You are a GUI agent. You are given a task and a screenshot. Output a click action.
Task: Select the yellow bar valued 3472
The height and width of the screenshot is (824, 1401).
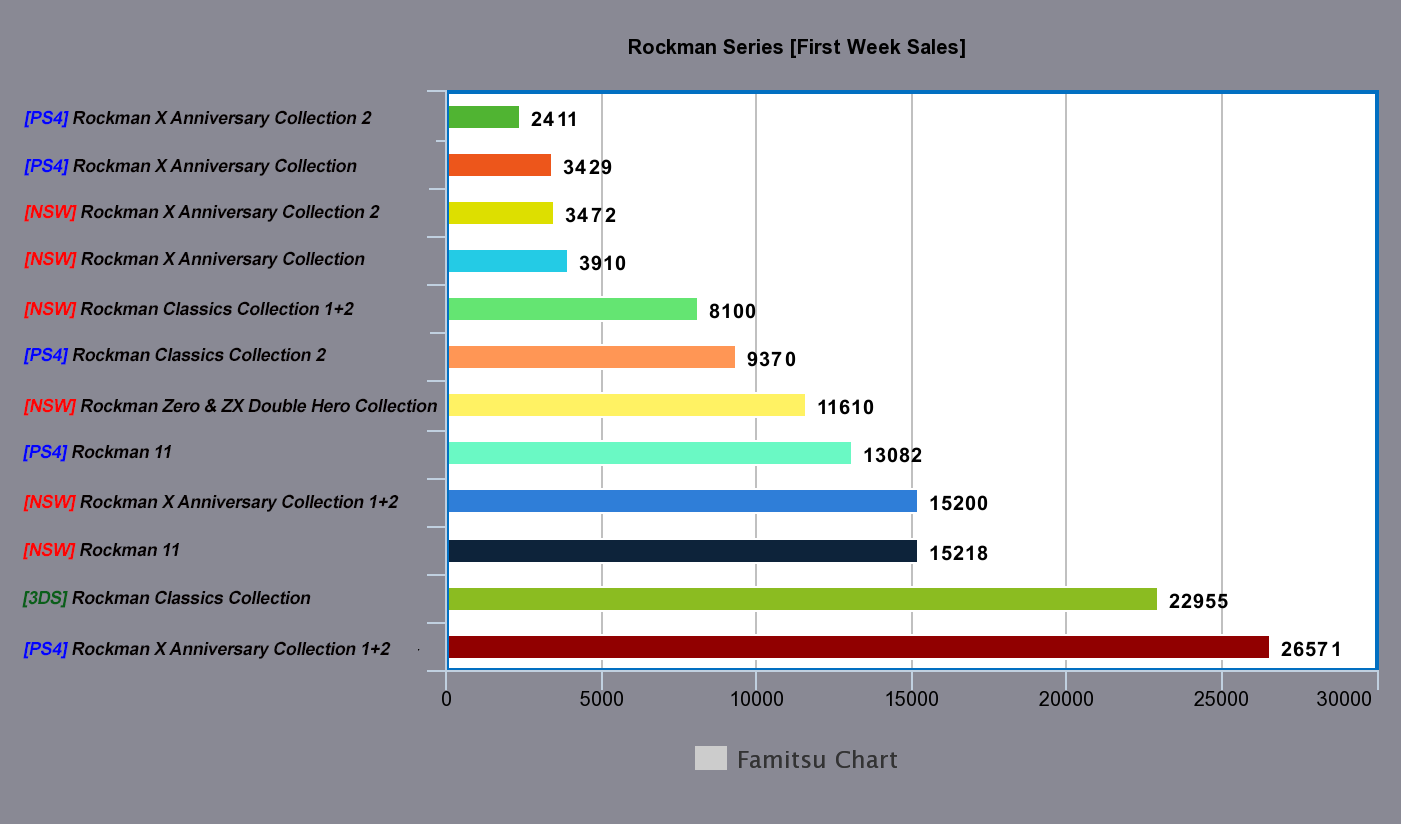(x=501, y=213)
